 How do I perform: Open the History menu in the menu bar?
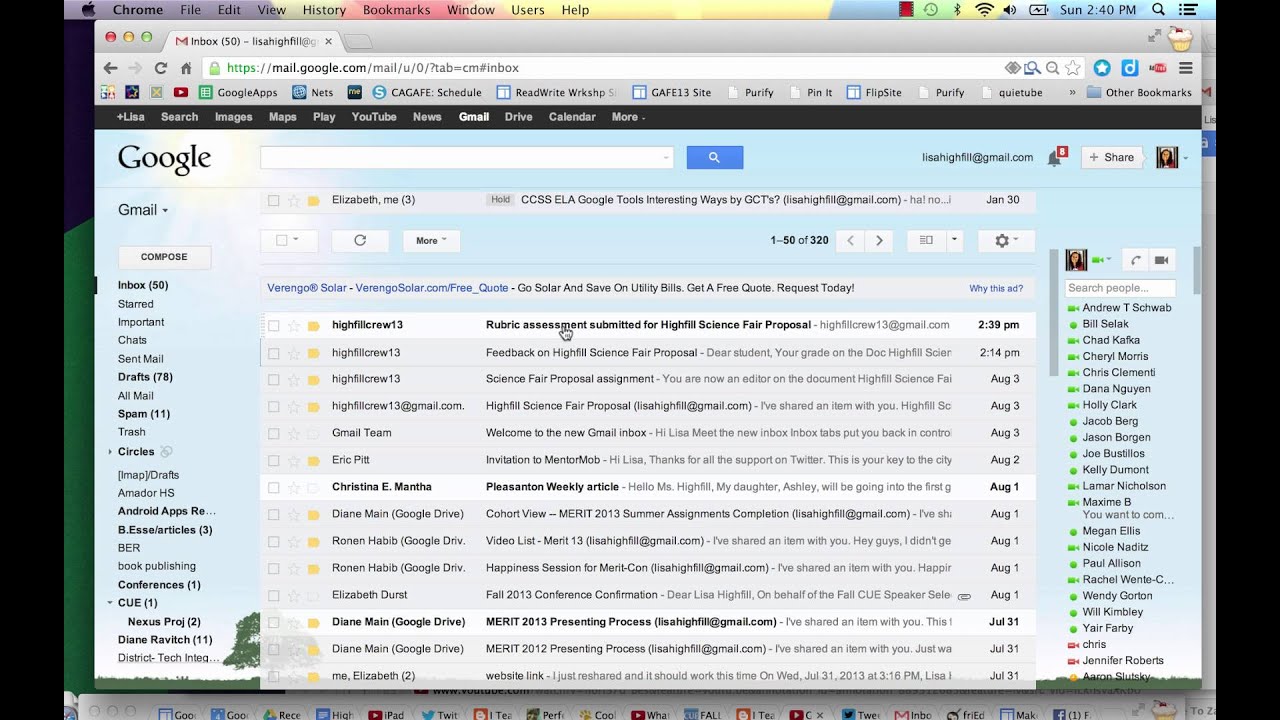point(324,10)
